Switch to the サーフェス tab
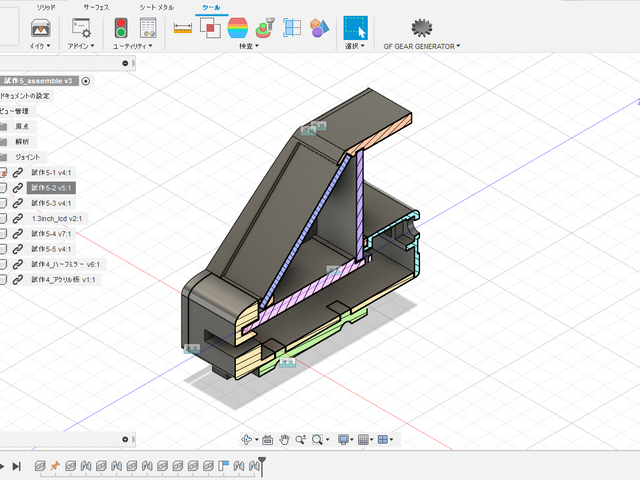The image size is (640, 480). pos(97,7)
